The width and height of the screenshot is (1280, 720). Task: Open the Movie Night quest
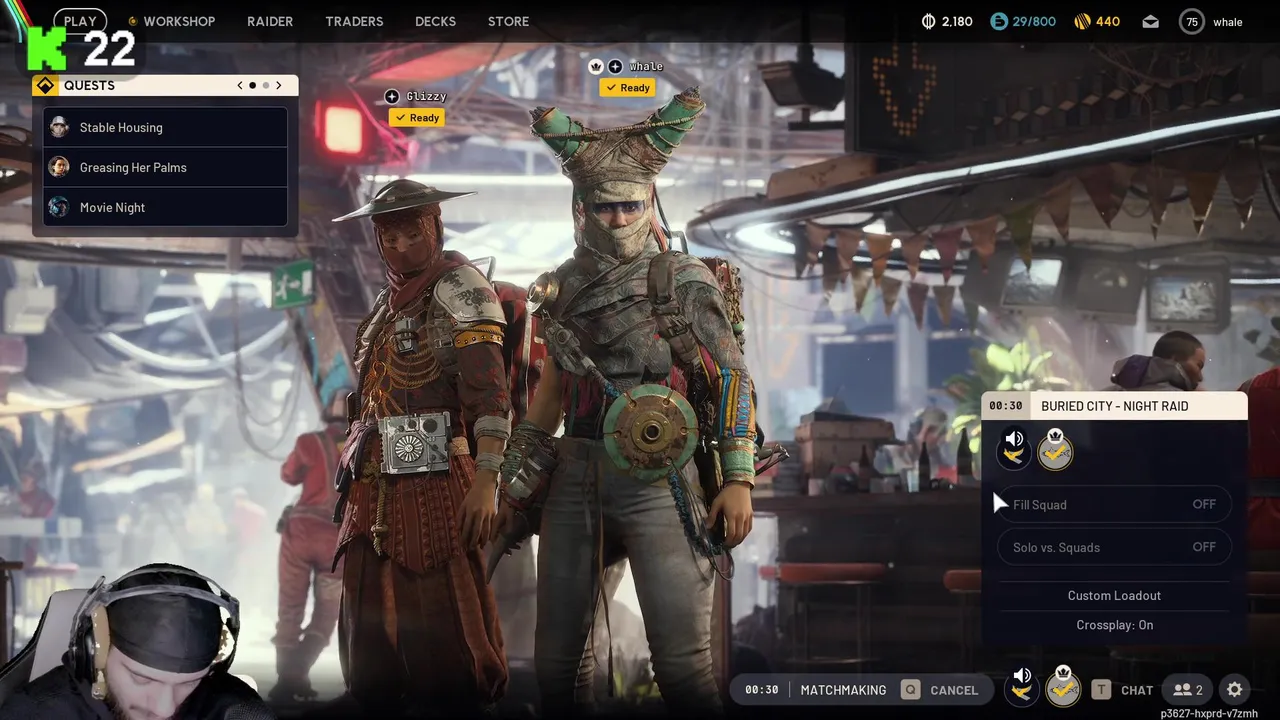pyautogui.click(x=166, y=207)
